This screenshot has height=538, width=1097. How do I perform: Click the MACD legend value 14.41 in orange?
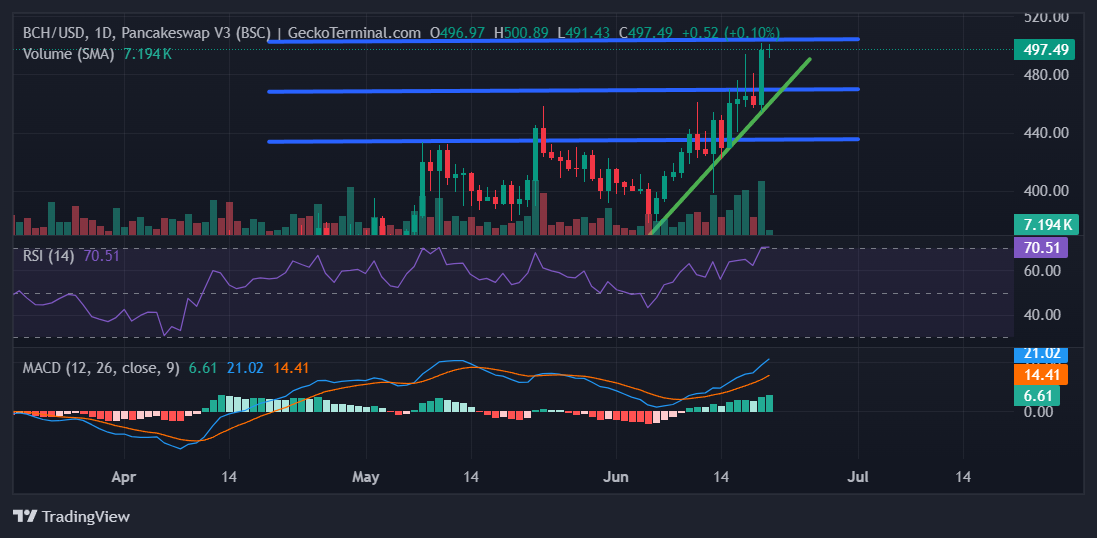[x=290, y=367]
